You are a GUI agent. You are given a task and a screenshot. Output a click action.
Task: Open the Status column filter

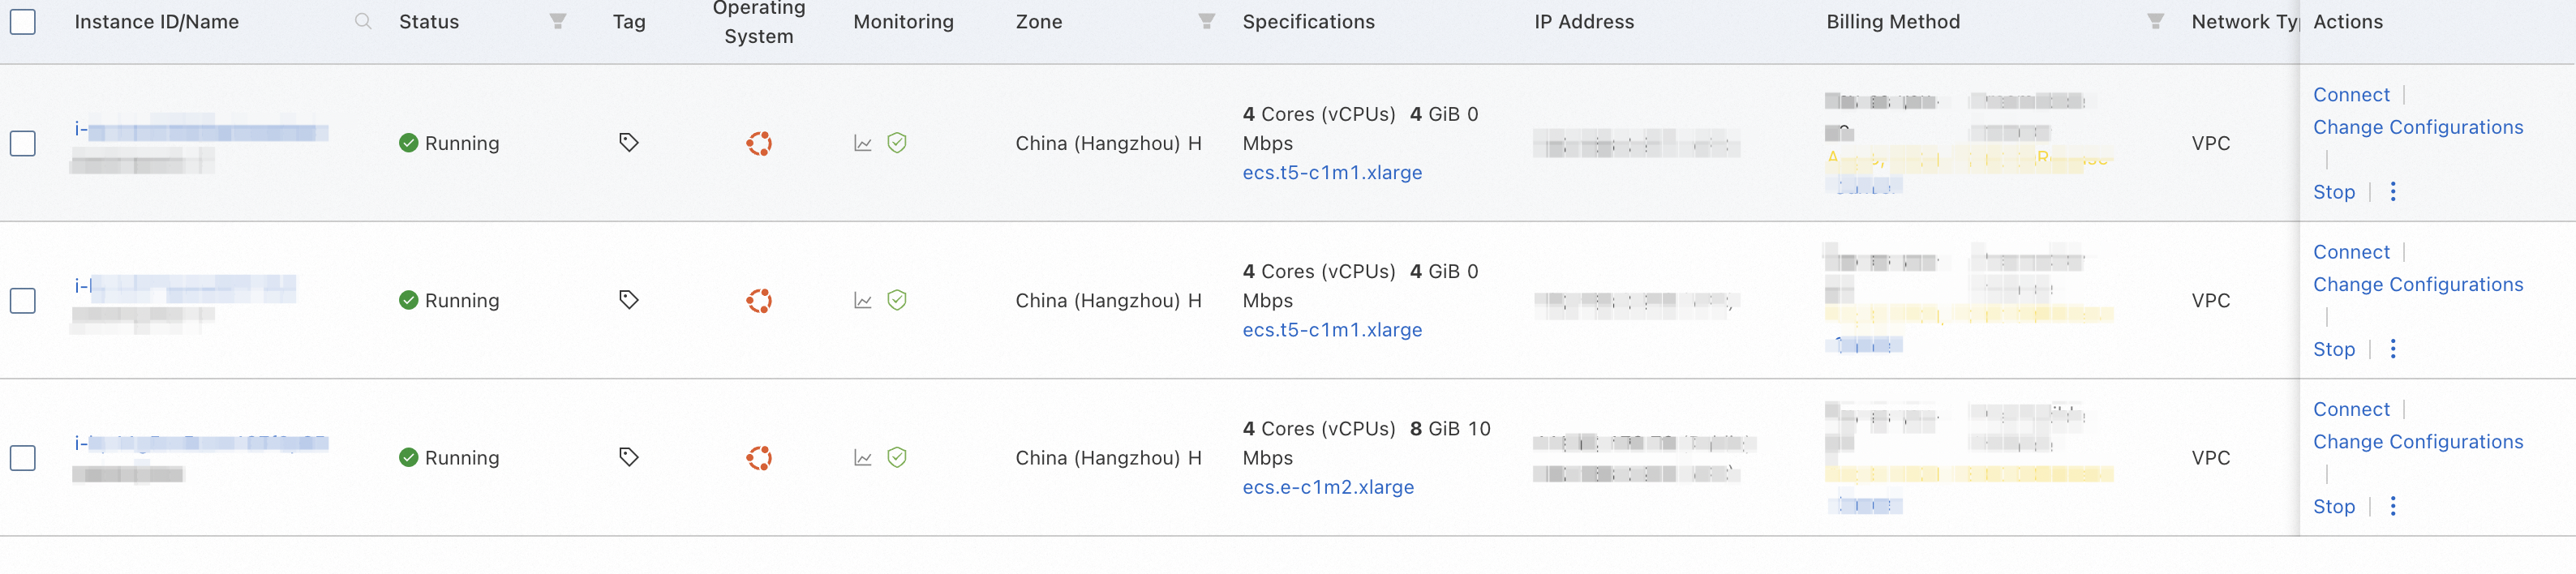coord(558,22)
